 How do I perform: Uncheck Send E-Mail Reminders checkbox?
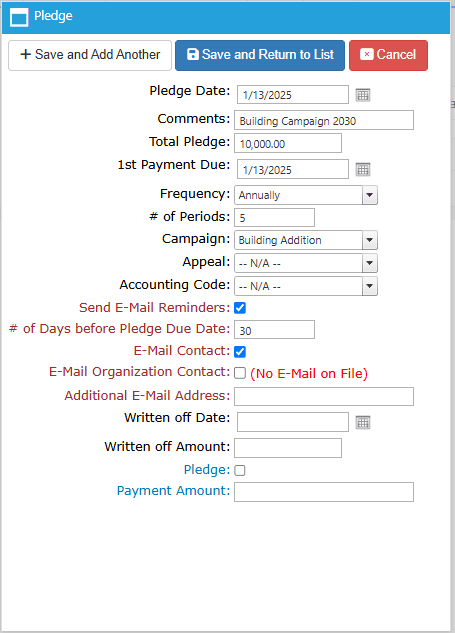pos(240,308)
